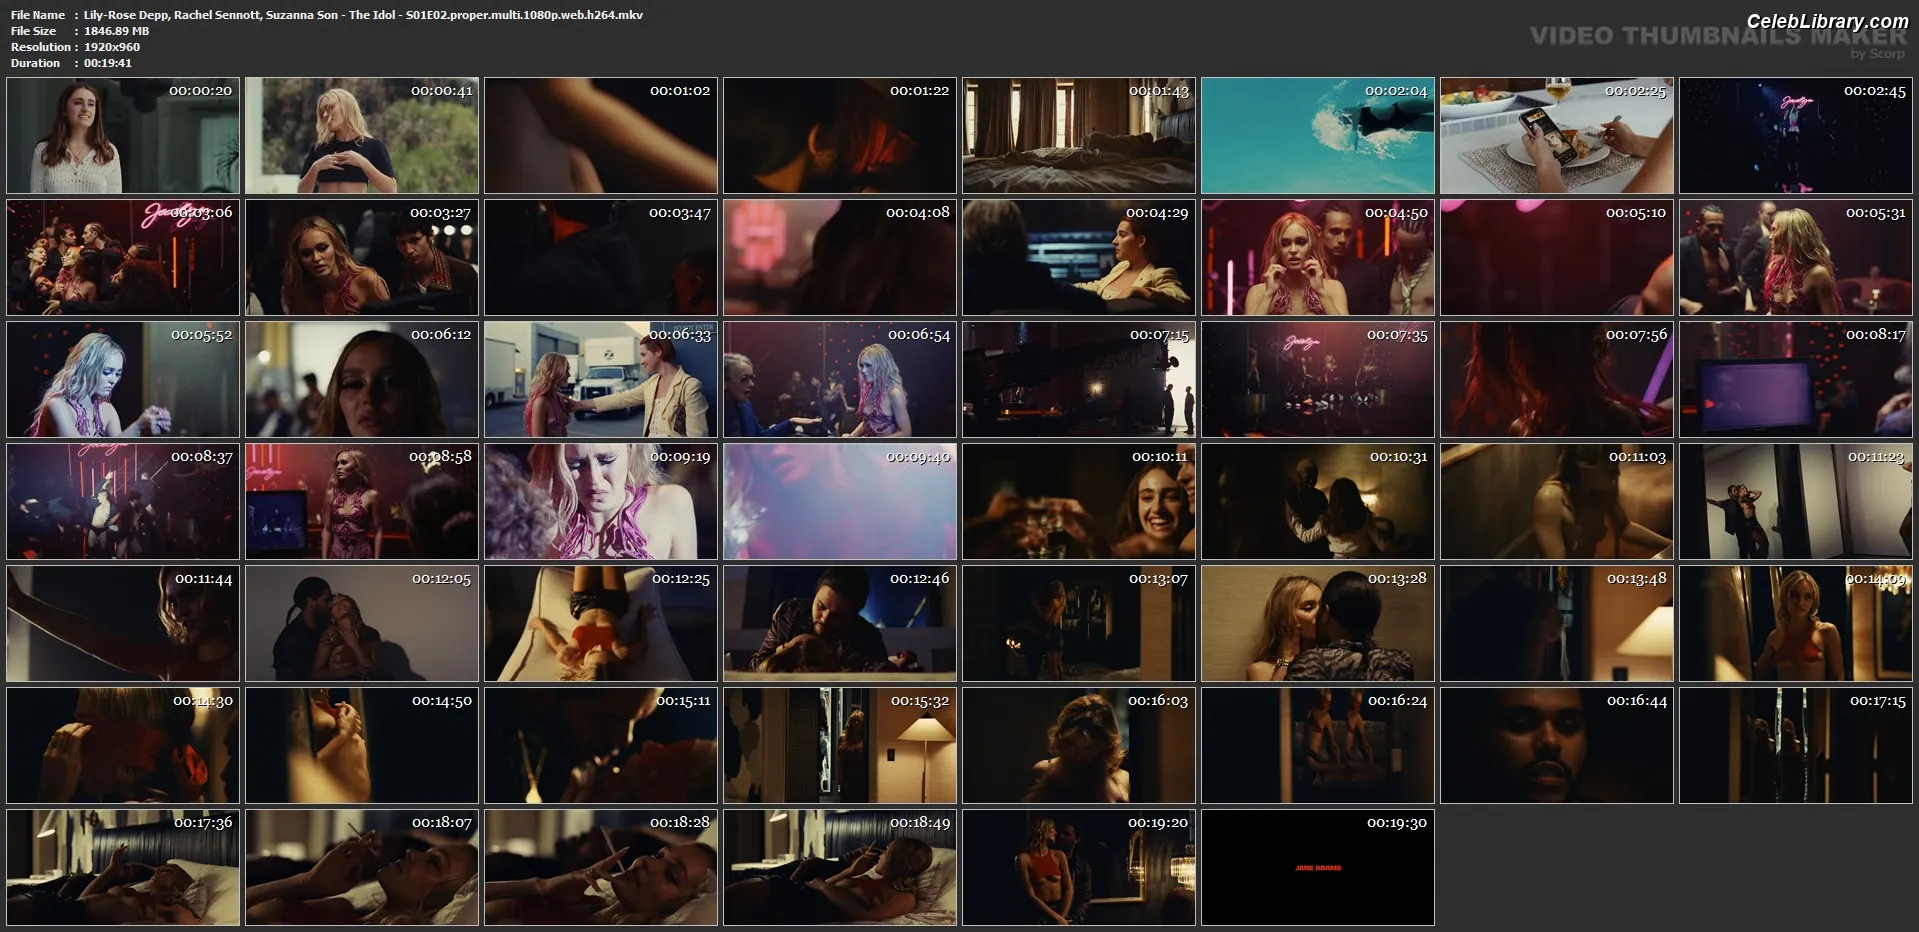The image size is (1919, 932).
Task: Open the studio frame at 00:04:29
Action: coord(1079,257)
